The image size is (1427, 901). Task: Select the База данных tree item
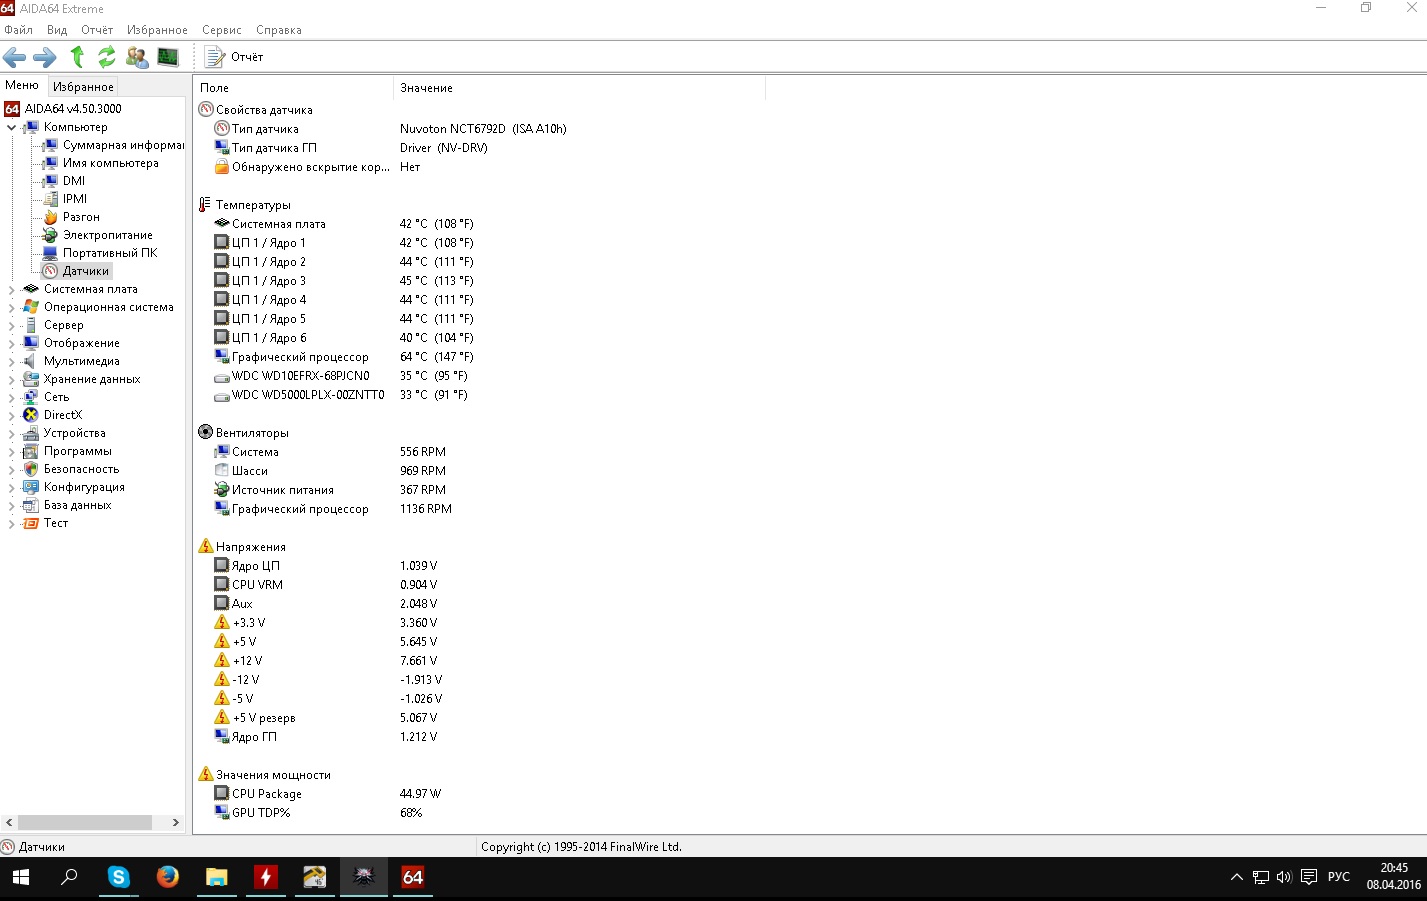coord(78,505)
